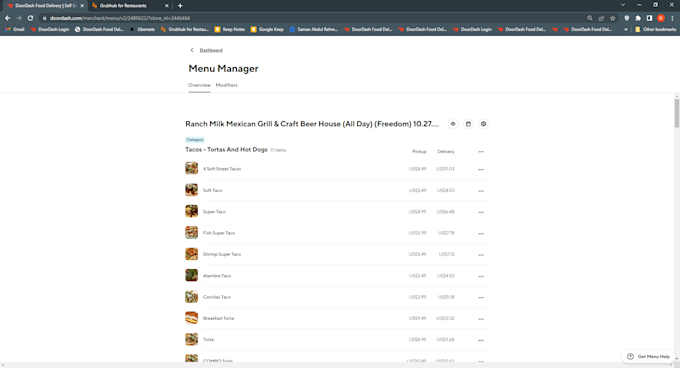This screenshot has width=680, height=368.
Task: Open the 4 Soft Street Tacos thumbnail
Action: (192, 168)
